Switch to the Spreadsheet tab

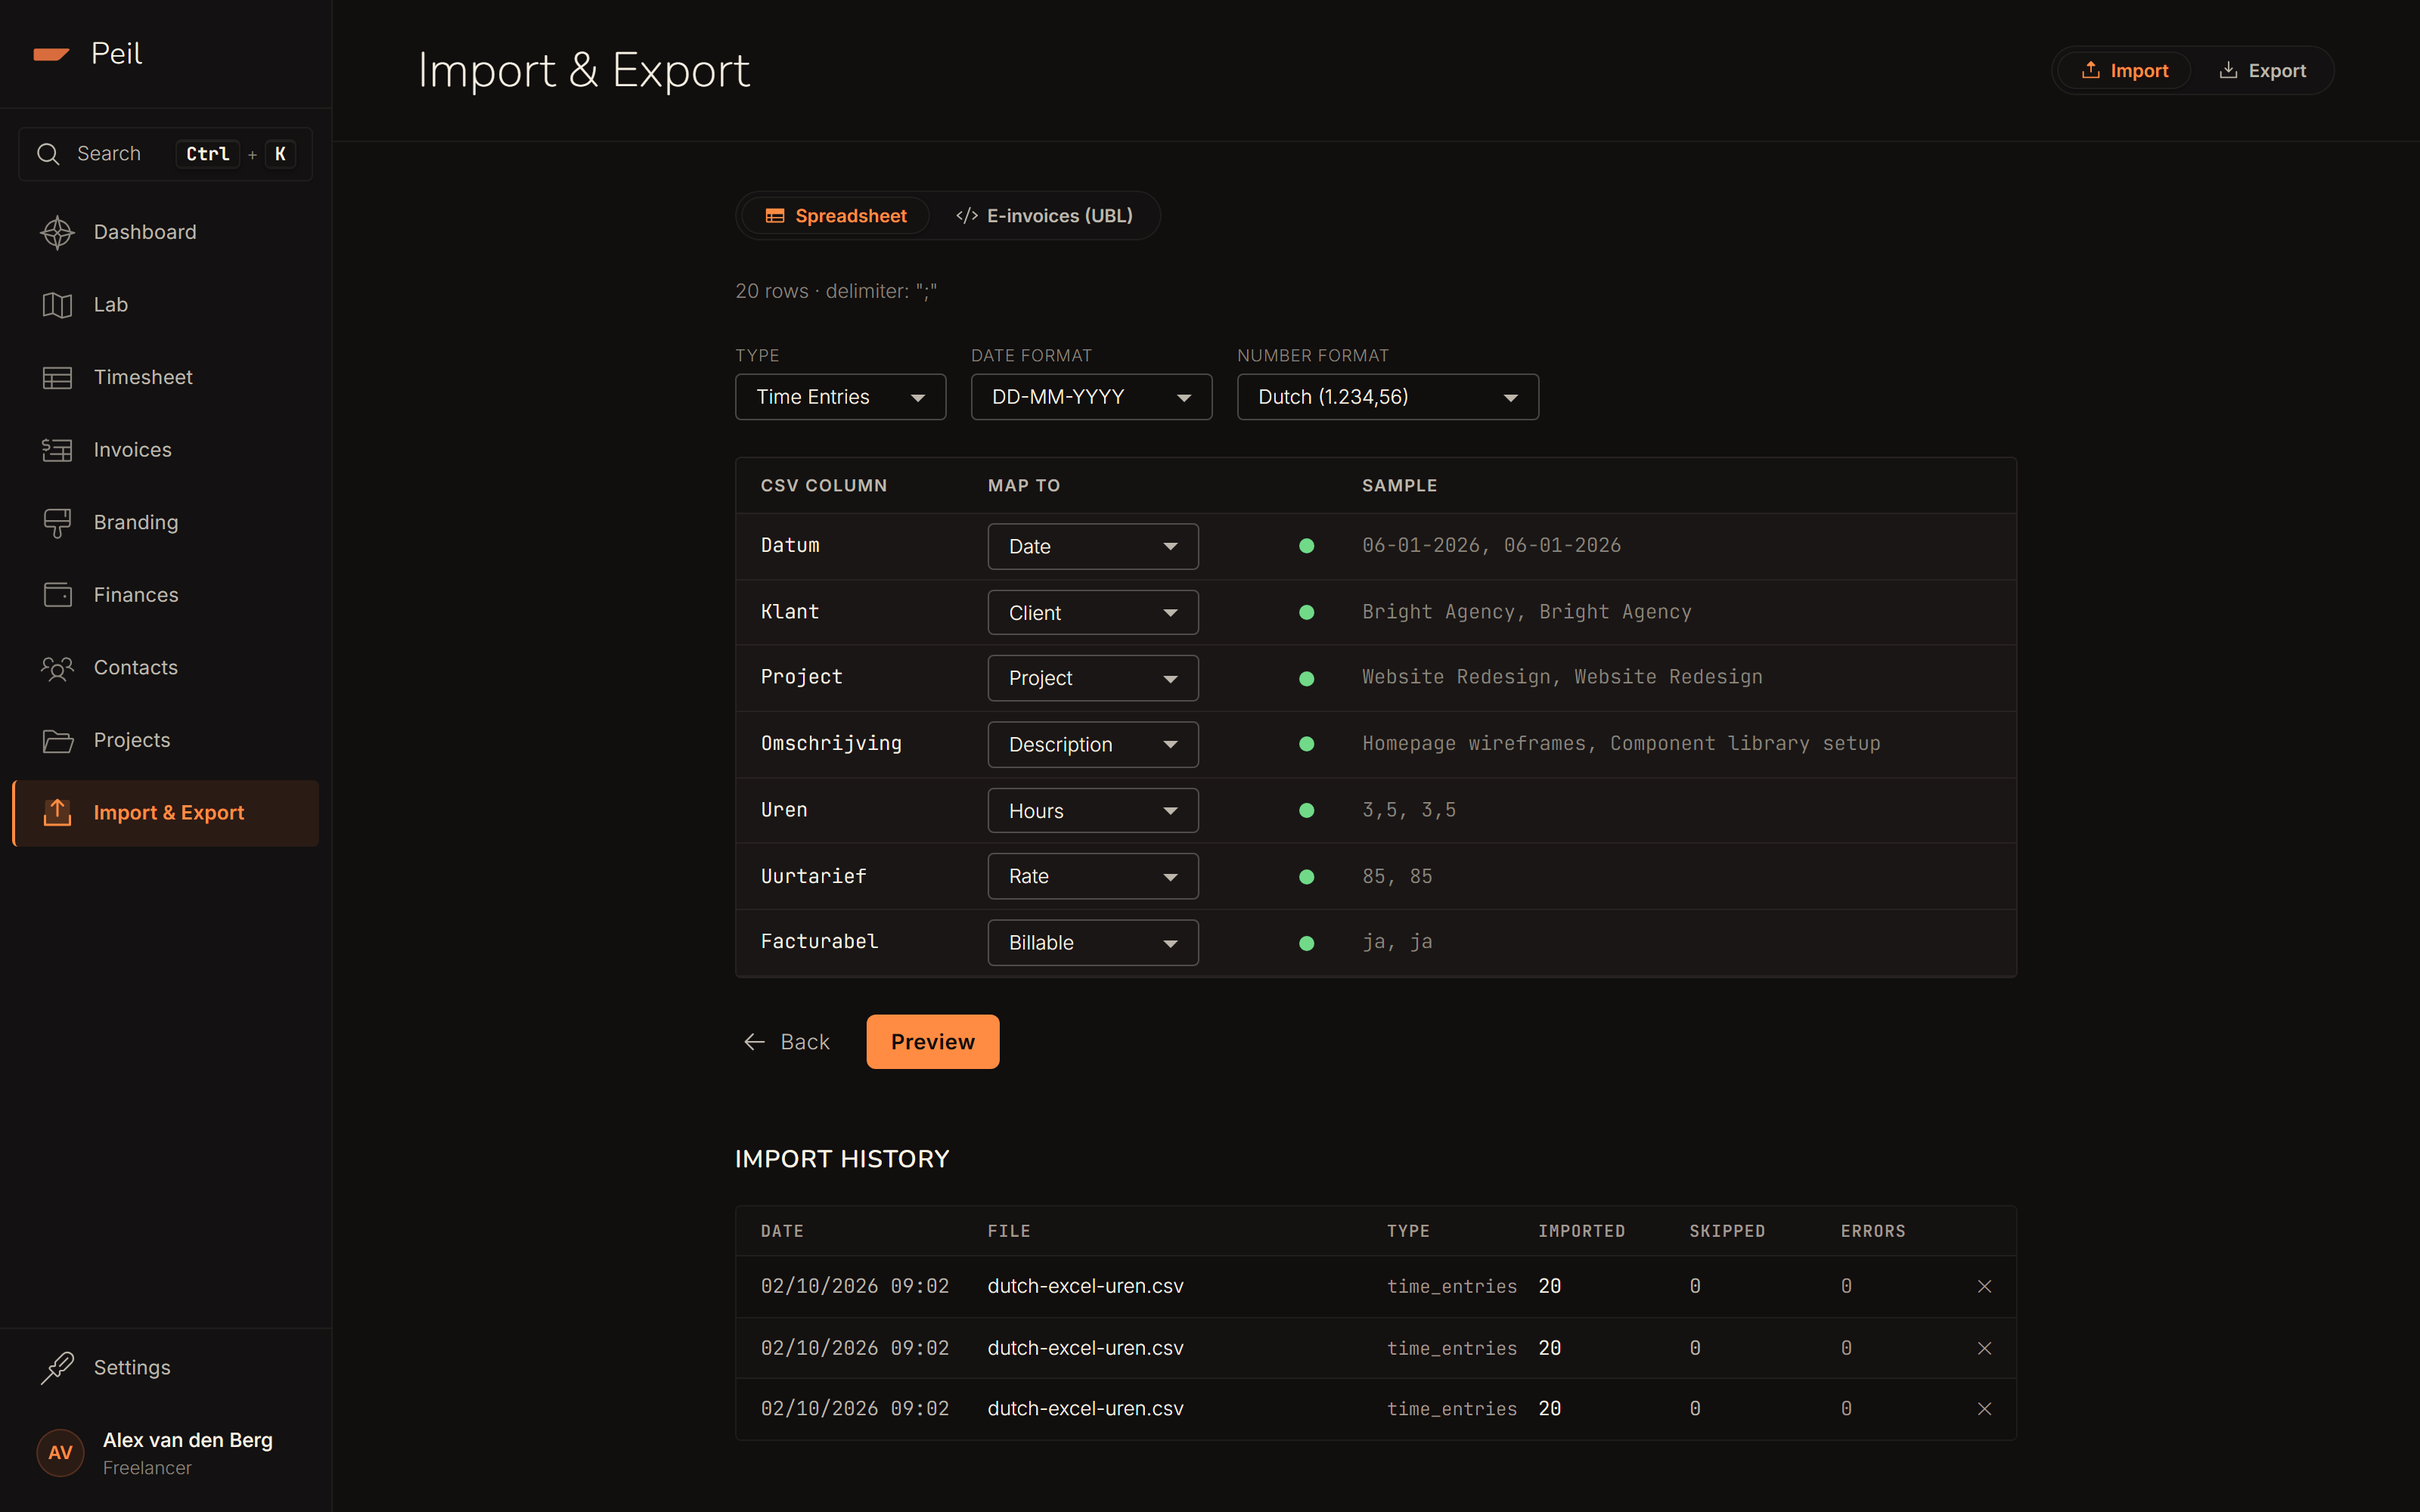pyautogui.click(x=836, y=216)
